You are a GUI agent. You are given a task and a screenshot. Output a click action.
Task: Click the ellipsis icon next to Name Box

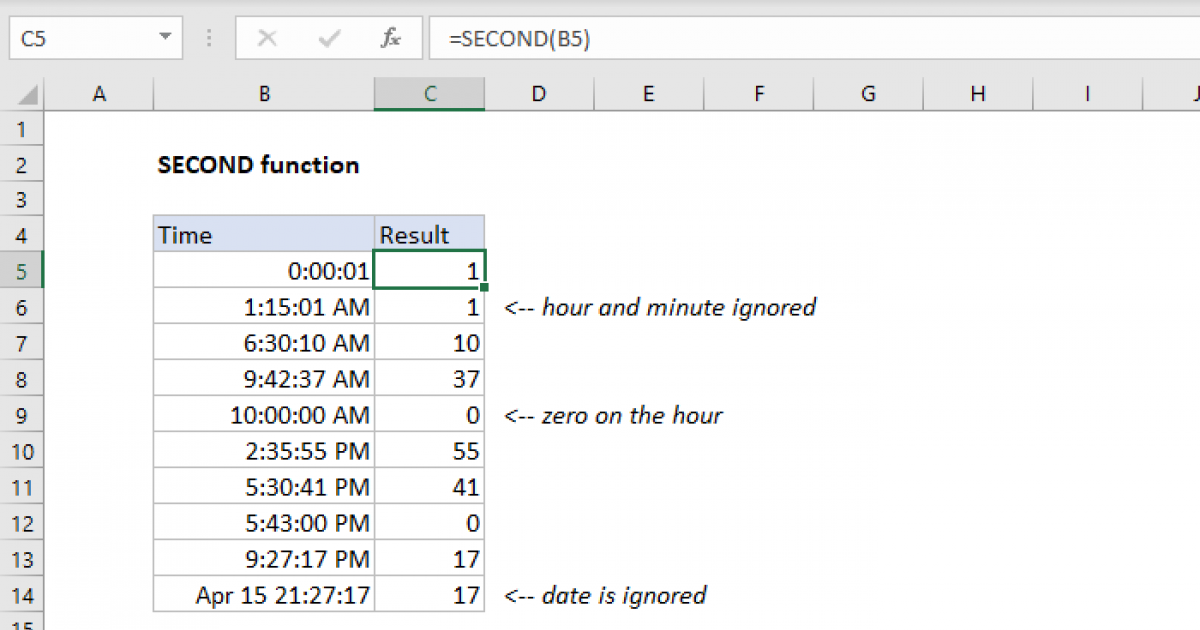208,38
